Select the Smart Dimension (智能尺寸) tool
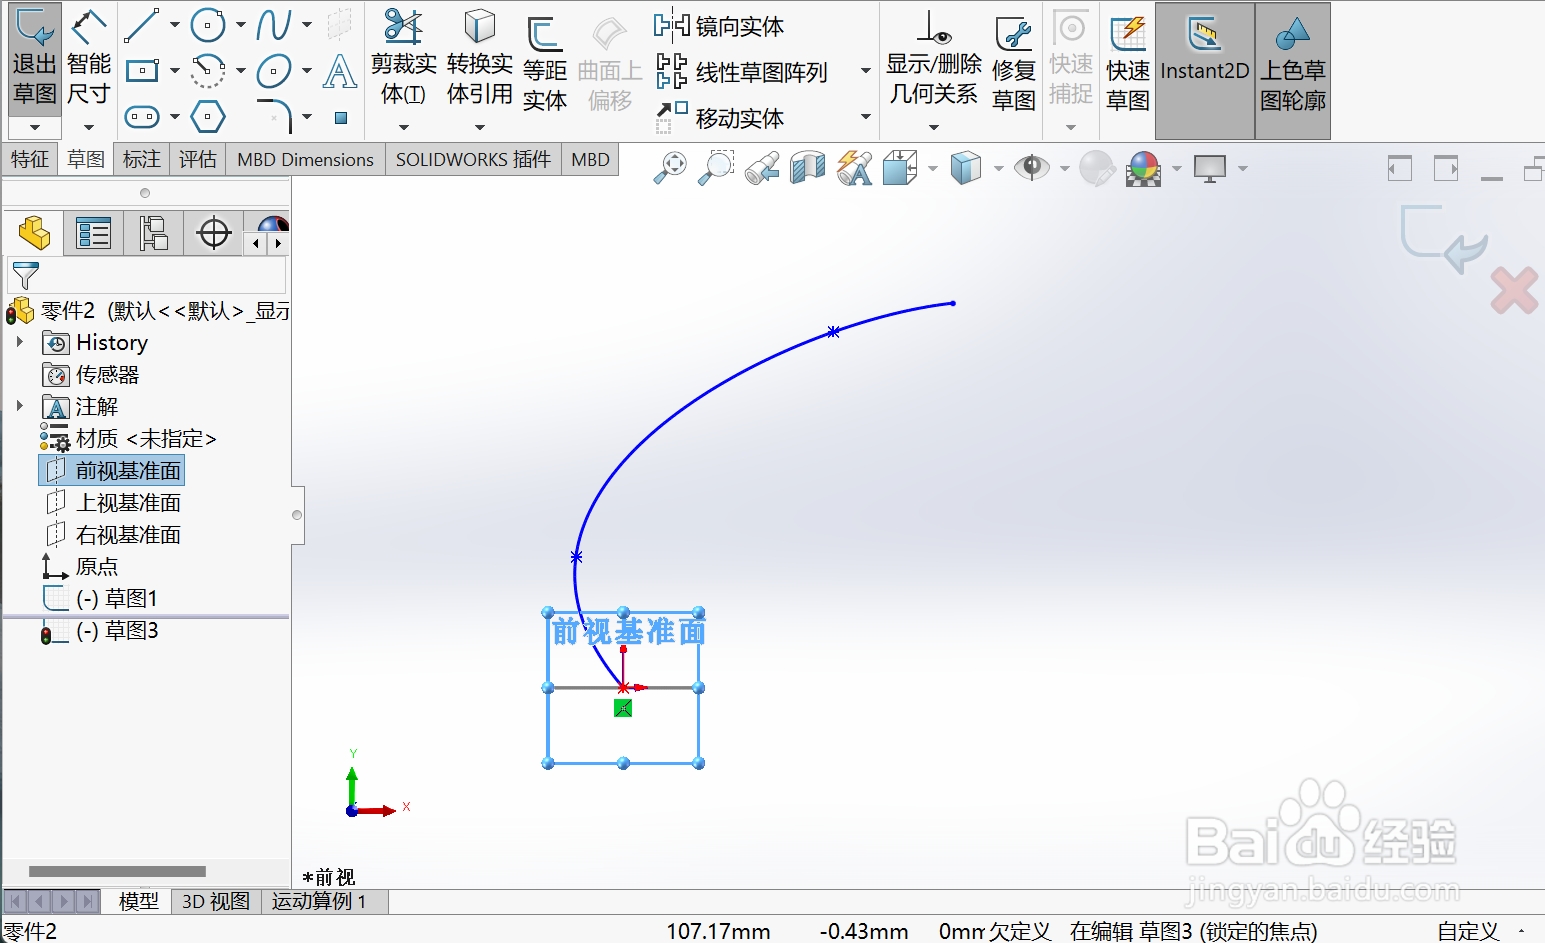 [x=89, y=60]
